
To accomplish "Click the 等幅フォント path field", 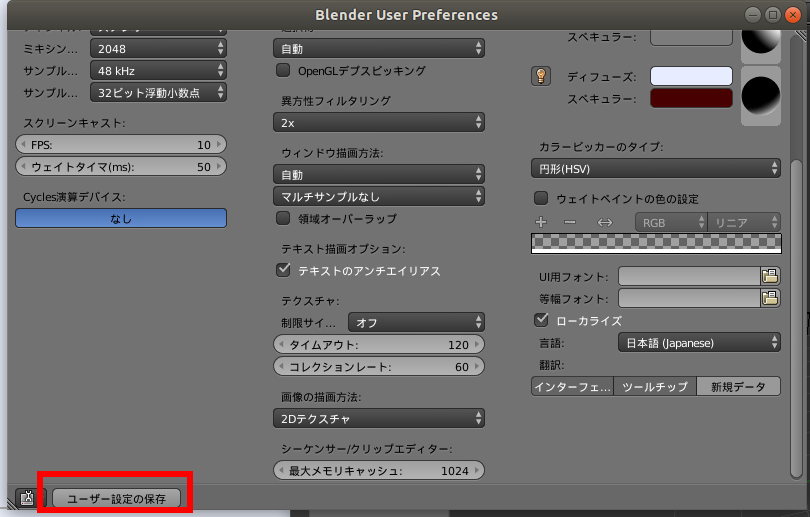I will click(x=689, y=298).
